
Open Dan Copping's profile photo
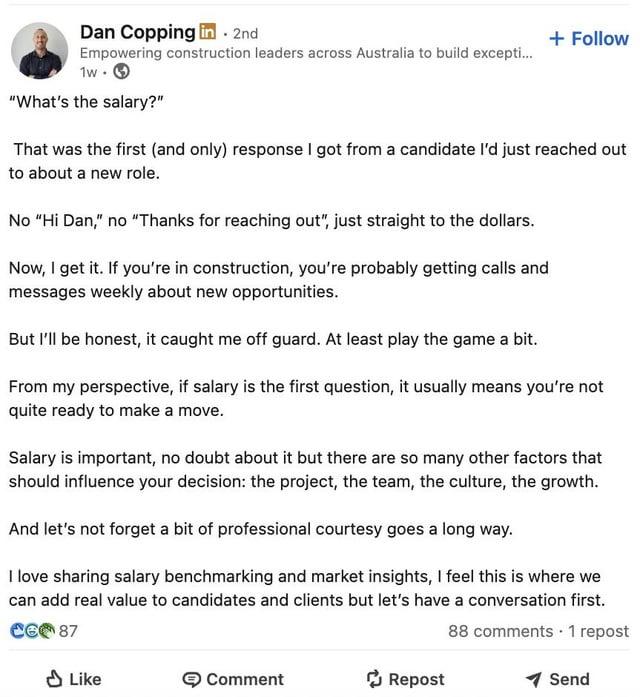click(40, 50)
